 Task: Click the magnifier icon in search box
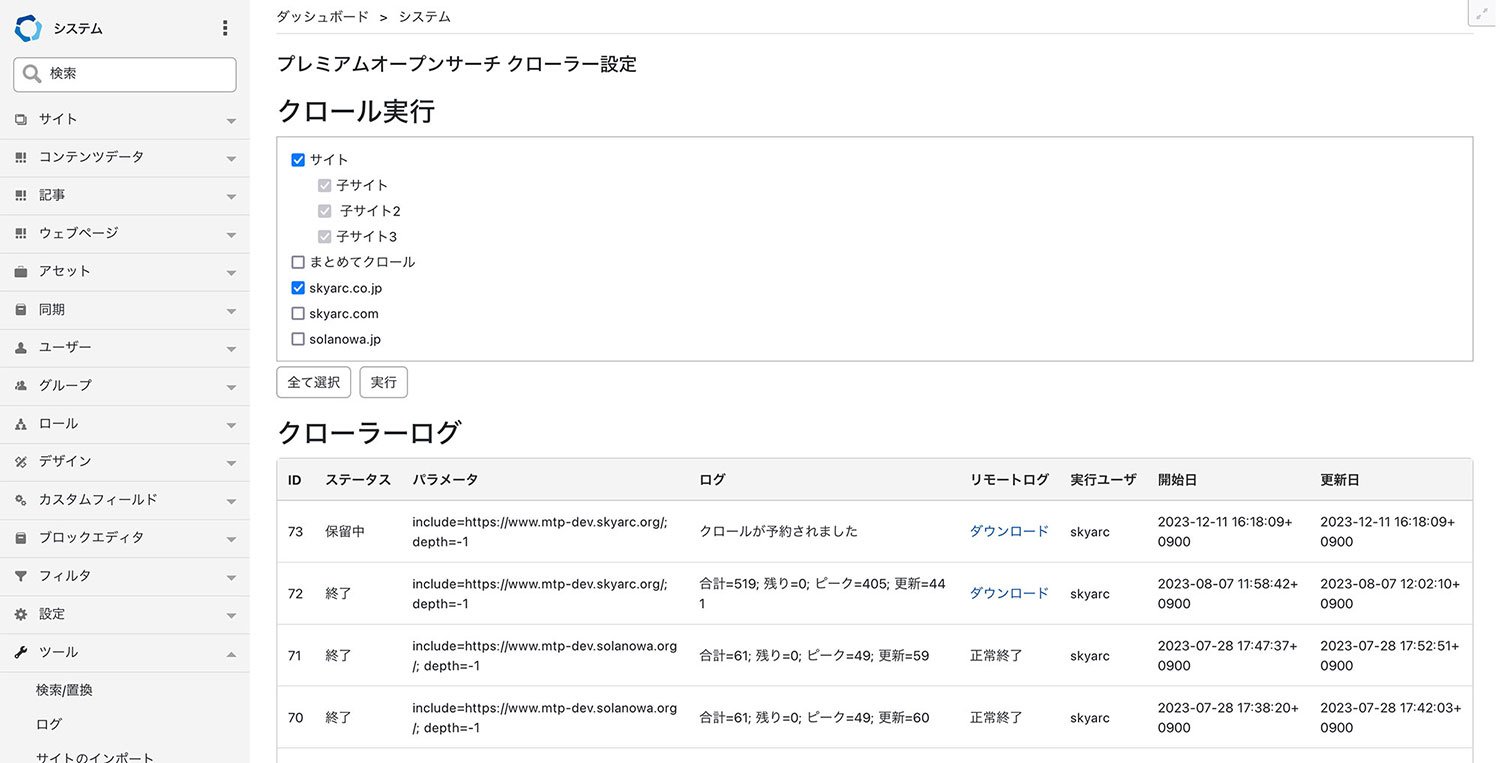[32, 74]
